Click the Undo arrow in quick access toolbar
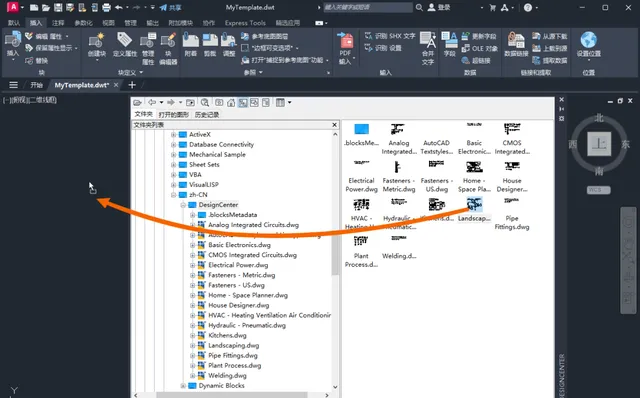This screenshot has width=640, height=398. click(118, 7)
